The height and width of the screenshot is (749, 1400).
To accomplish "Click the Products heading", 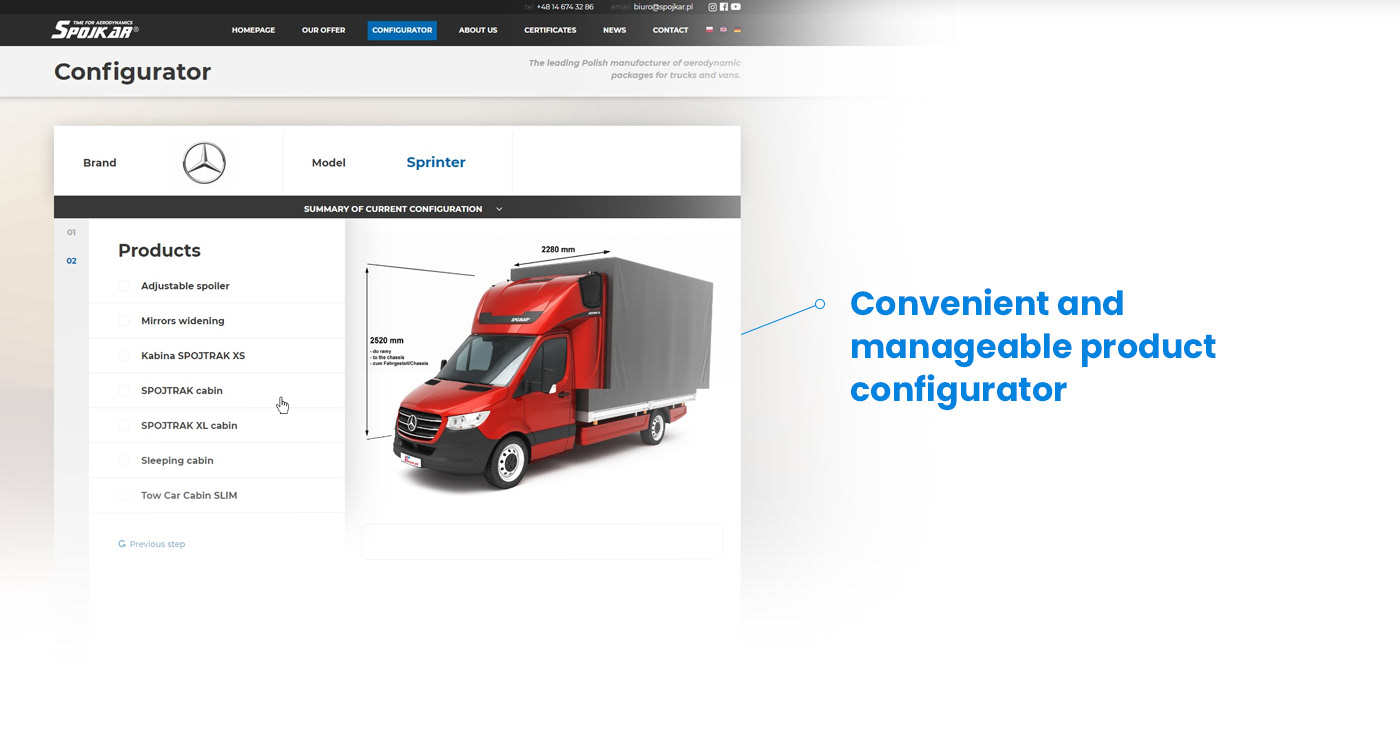I will [159, 251].
